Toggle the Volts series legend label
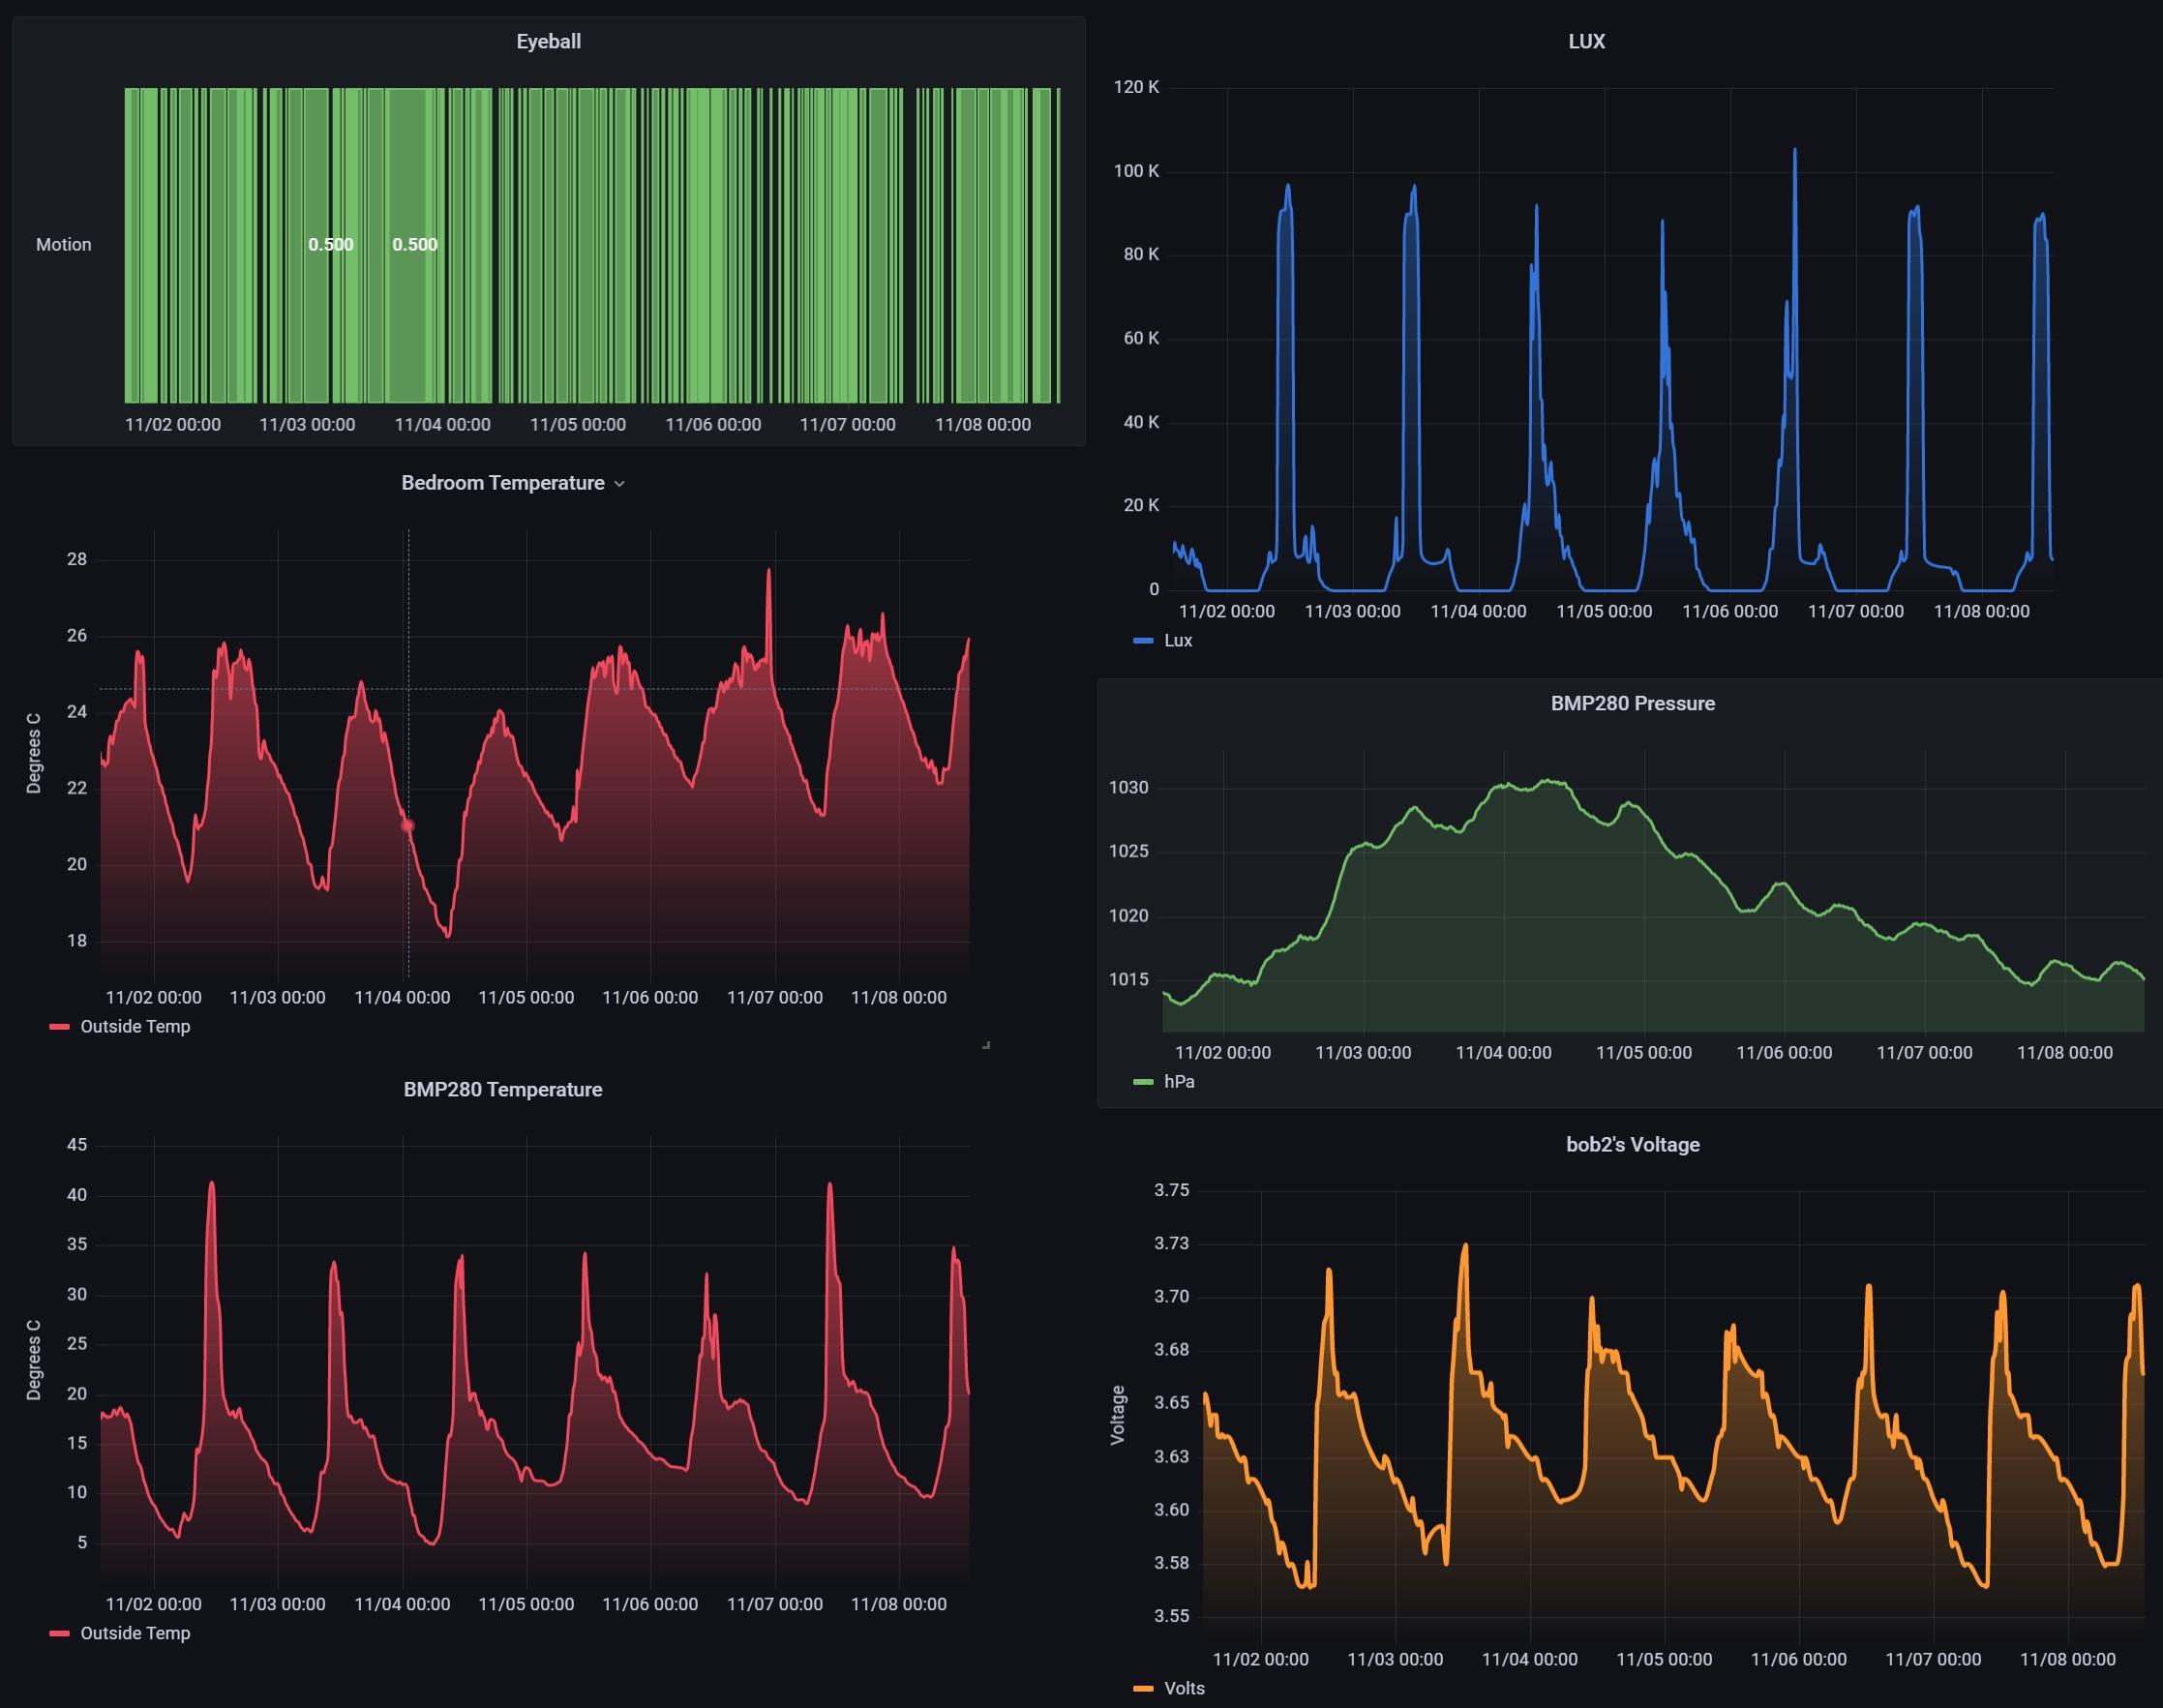This screenshot has height=1708, width=2163. (x=1184, y=1688)
